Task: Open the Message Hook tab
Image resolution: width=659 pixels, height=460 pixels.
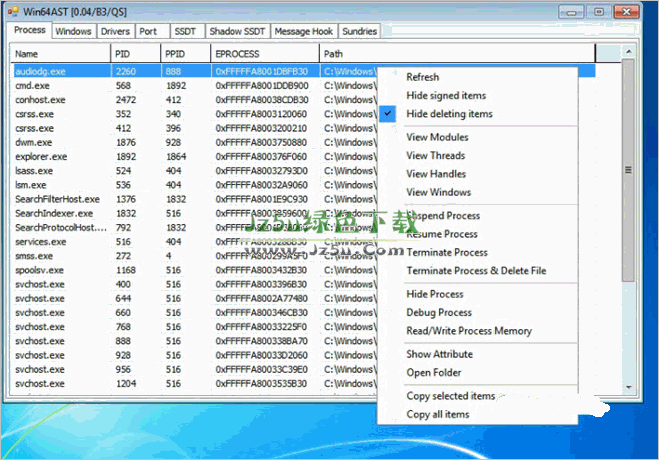Action: [x=304, y=32]
